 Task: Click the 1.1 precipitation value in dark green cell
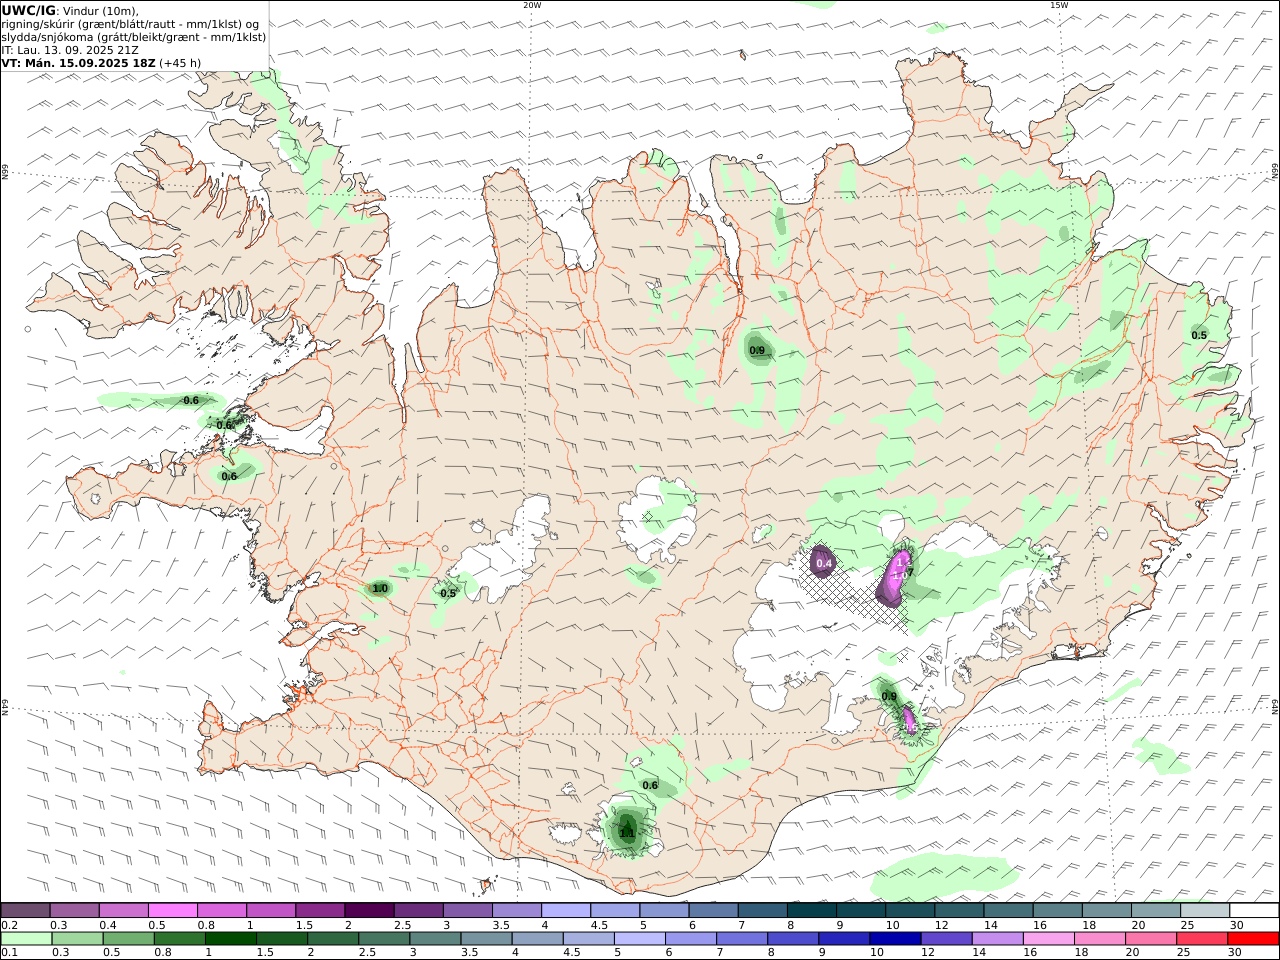pos(627,832)
